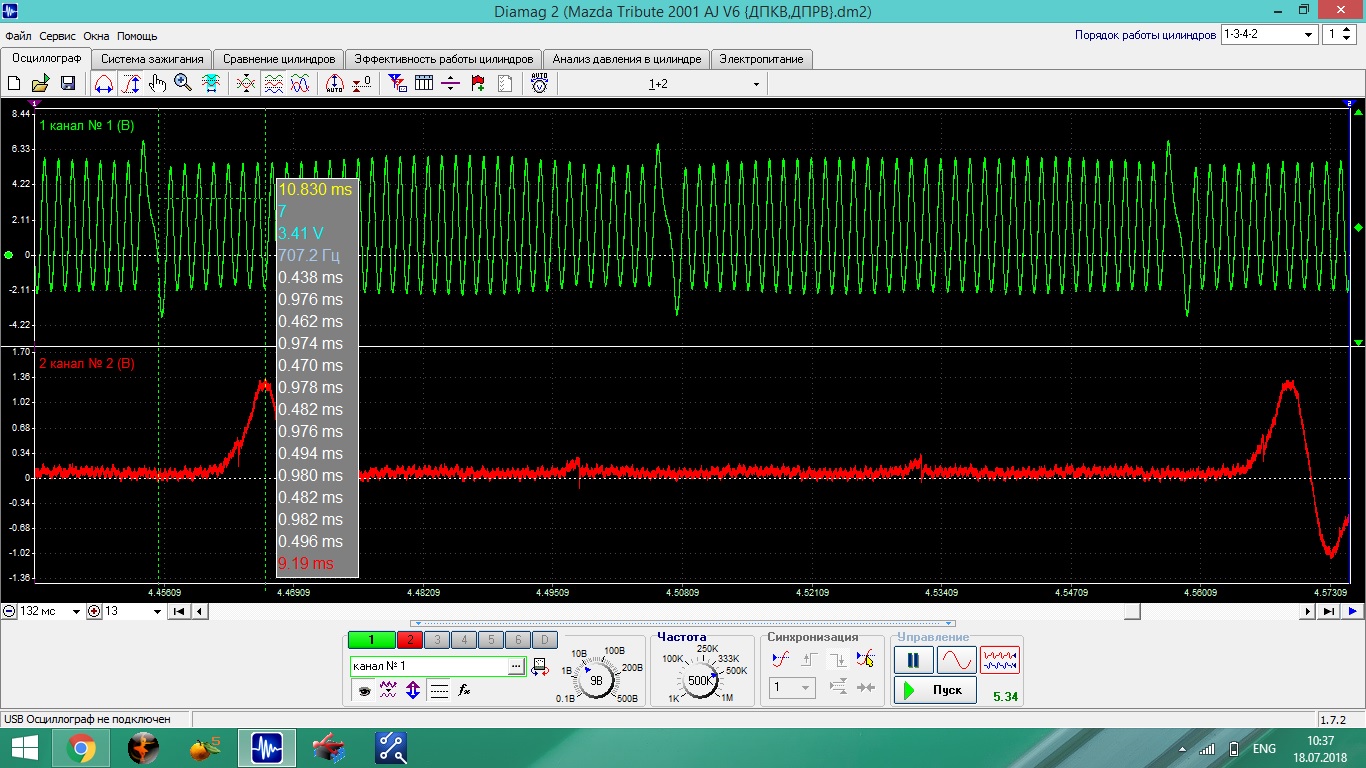Select the magnifier zoom tool
The image size is (1366, 768).
click(x=183, y=84)
